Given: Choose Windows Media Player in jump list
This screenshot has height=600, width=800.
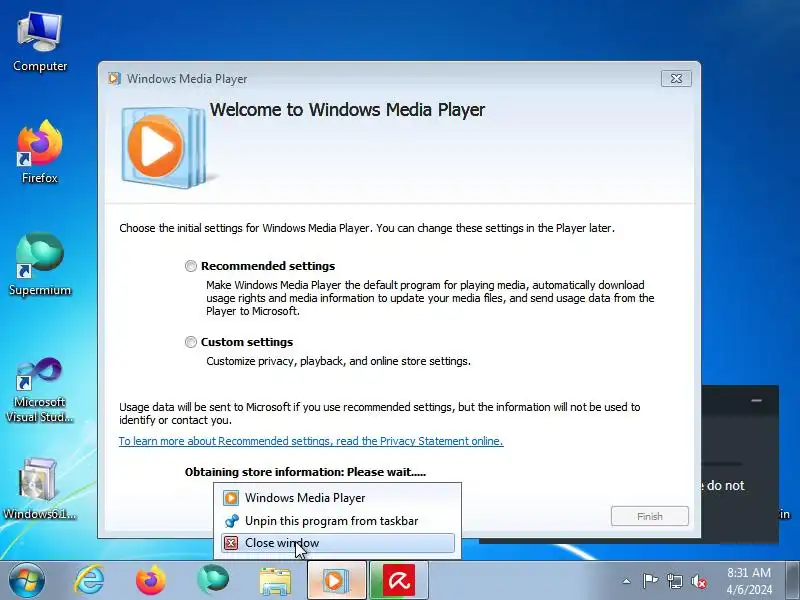Looking at the screenshot, I should (x=338, y=497).
